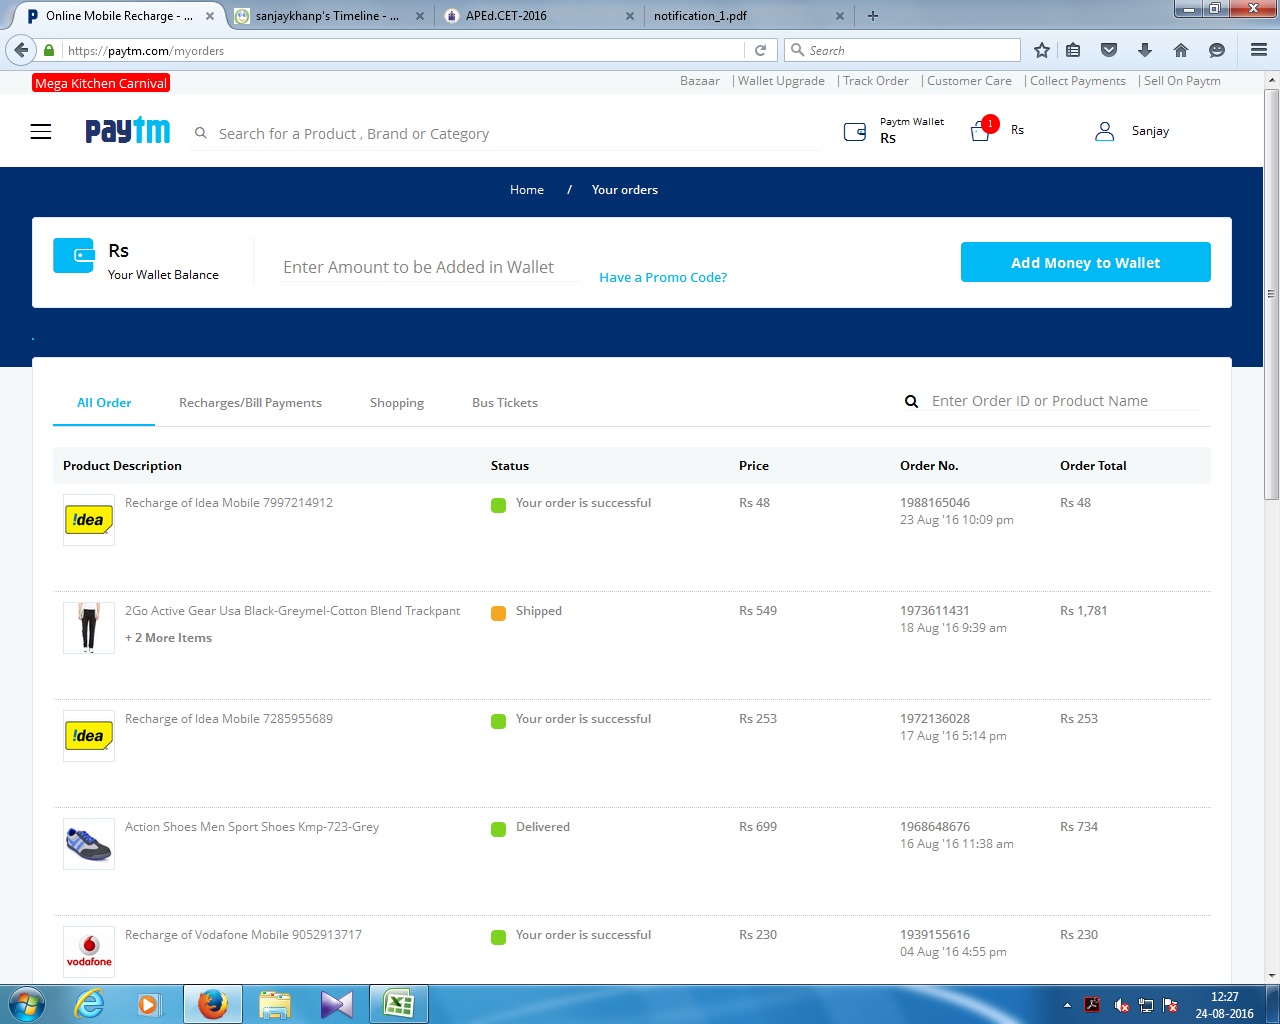The image size is (1280, 1024).
Task: Open Track Order link in top bar
Action: [875, 81]
